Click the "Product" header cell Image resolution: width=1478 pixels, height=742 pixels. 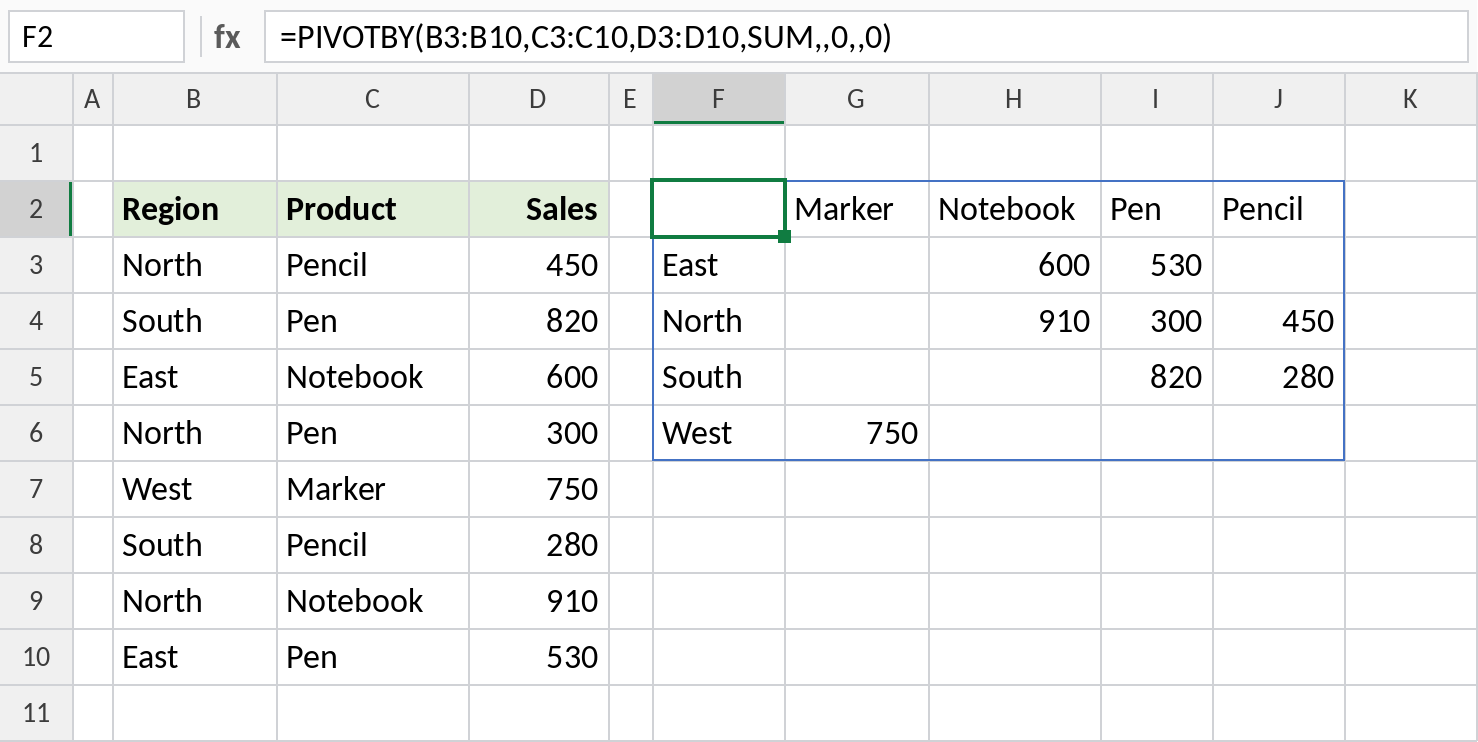373,209
